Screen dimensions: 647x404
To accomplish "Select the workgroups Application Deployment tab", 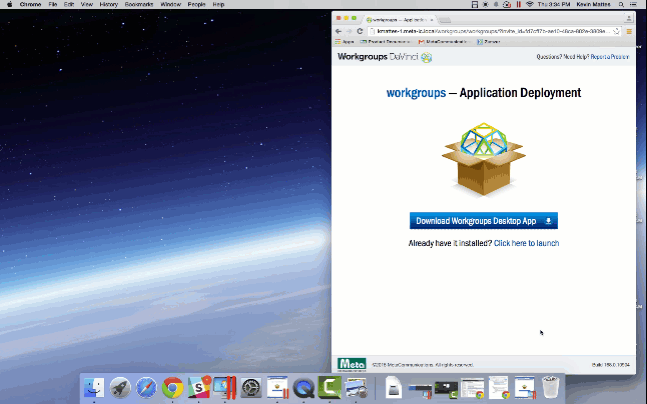I will coord(398,19).
